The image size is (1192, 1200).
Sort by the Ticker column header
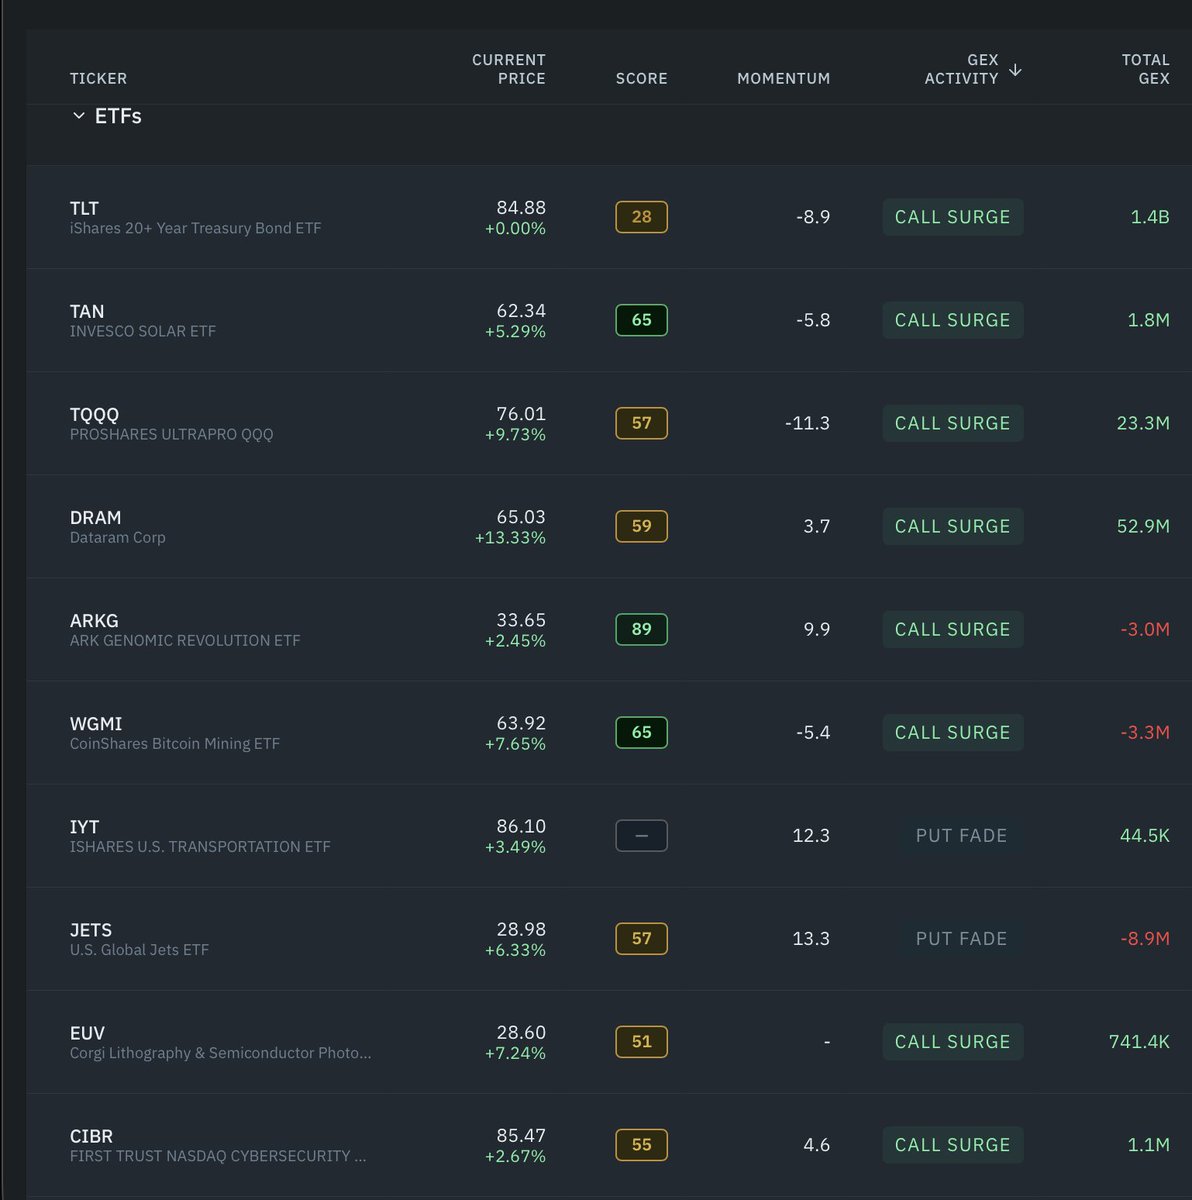98,78
